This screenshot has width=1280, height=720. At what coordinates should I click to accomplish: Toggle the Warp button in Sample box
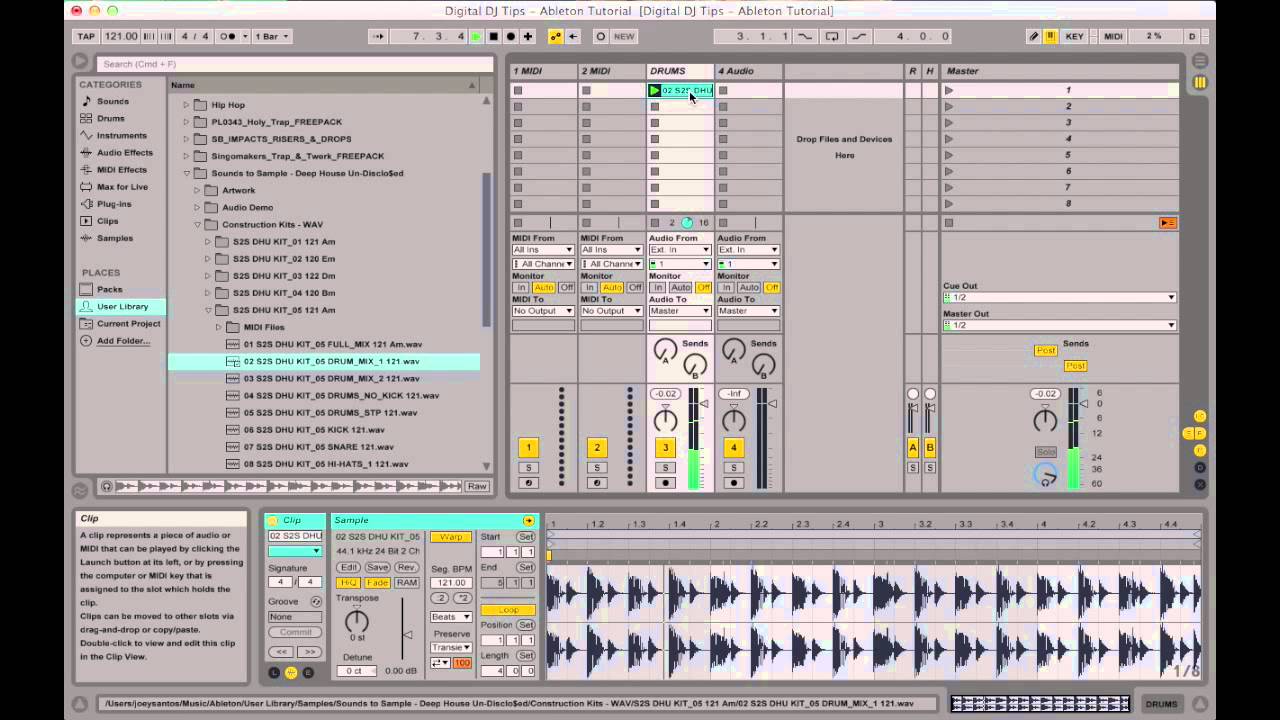click(451, 537)
